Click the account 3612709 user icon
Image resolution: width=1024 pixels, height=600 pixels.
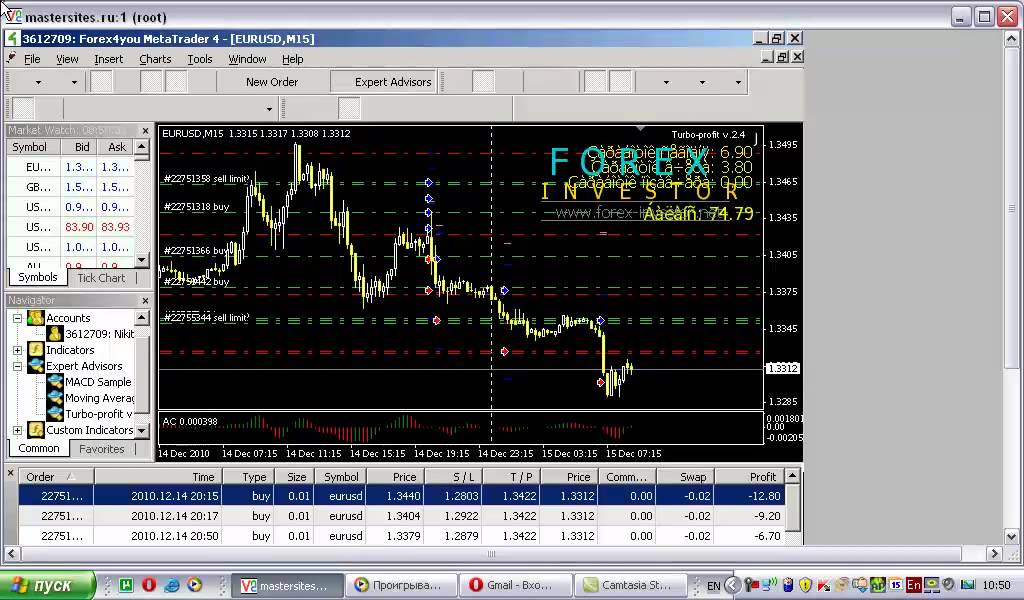[55, 334]
